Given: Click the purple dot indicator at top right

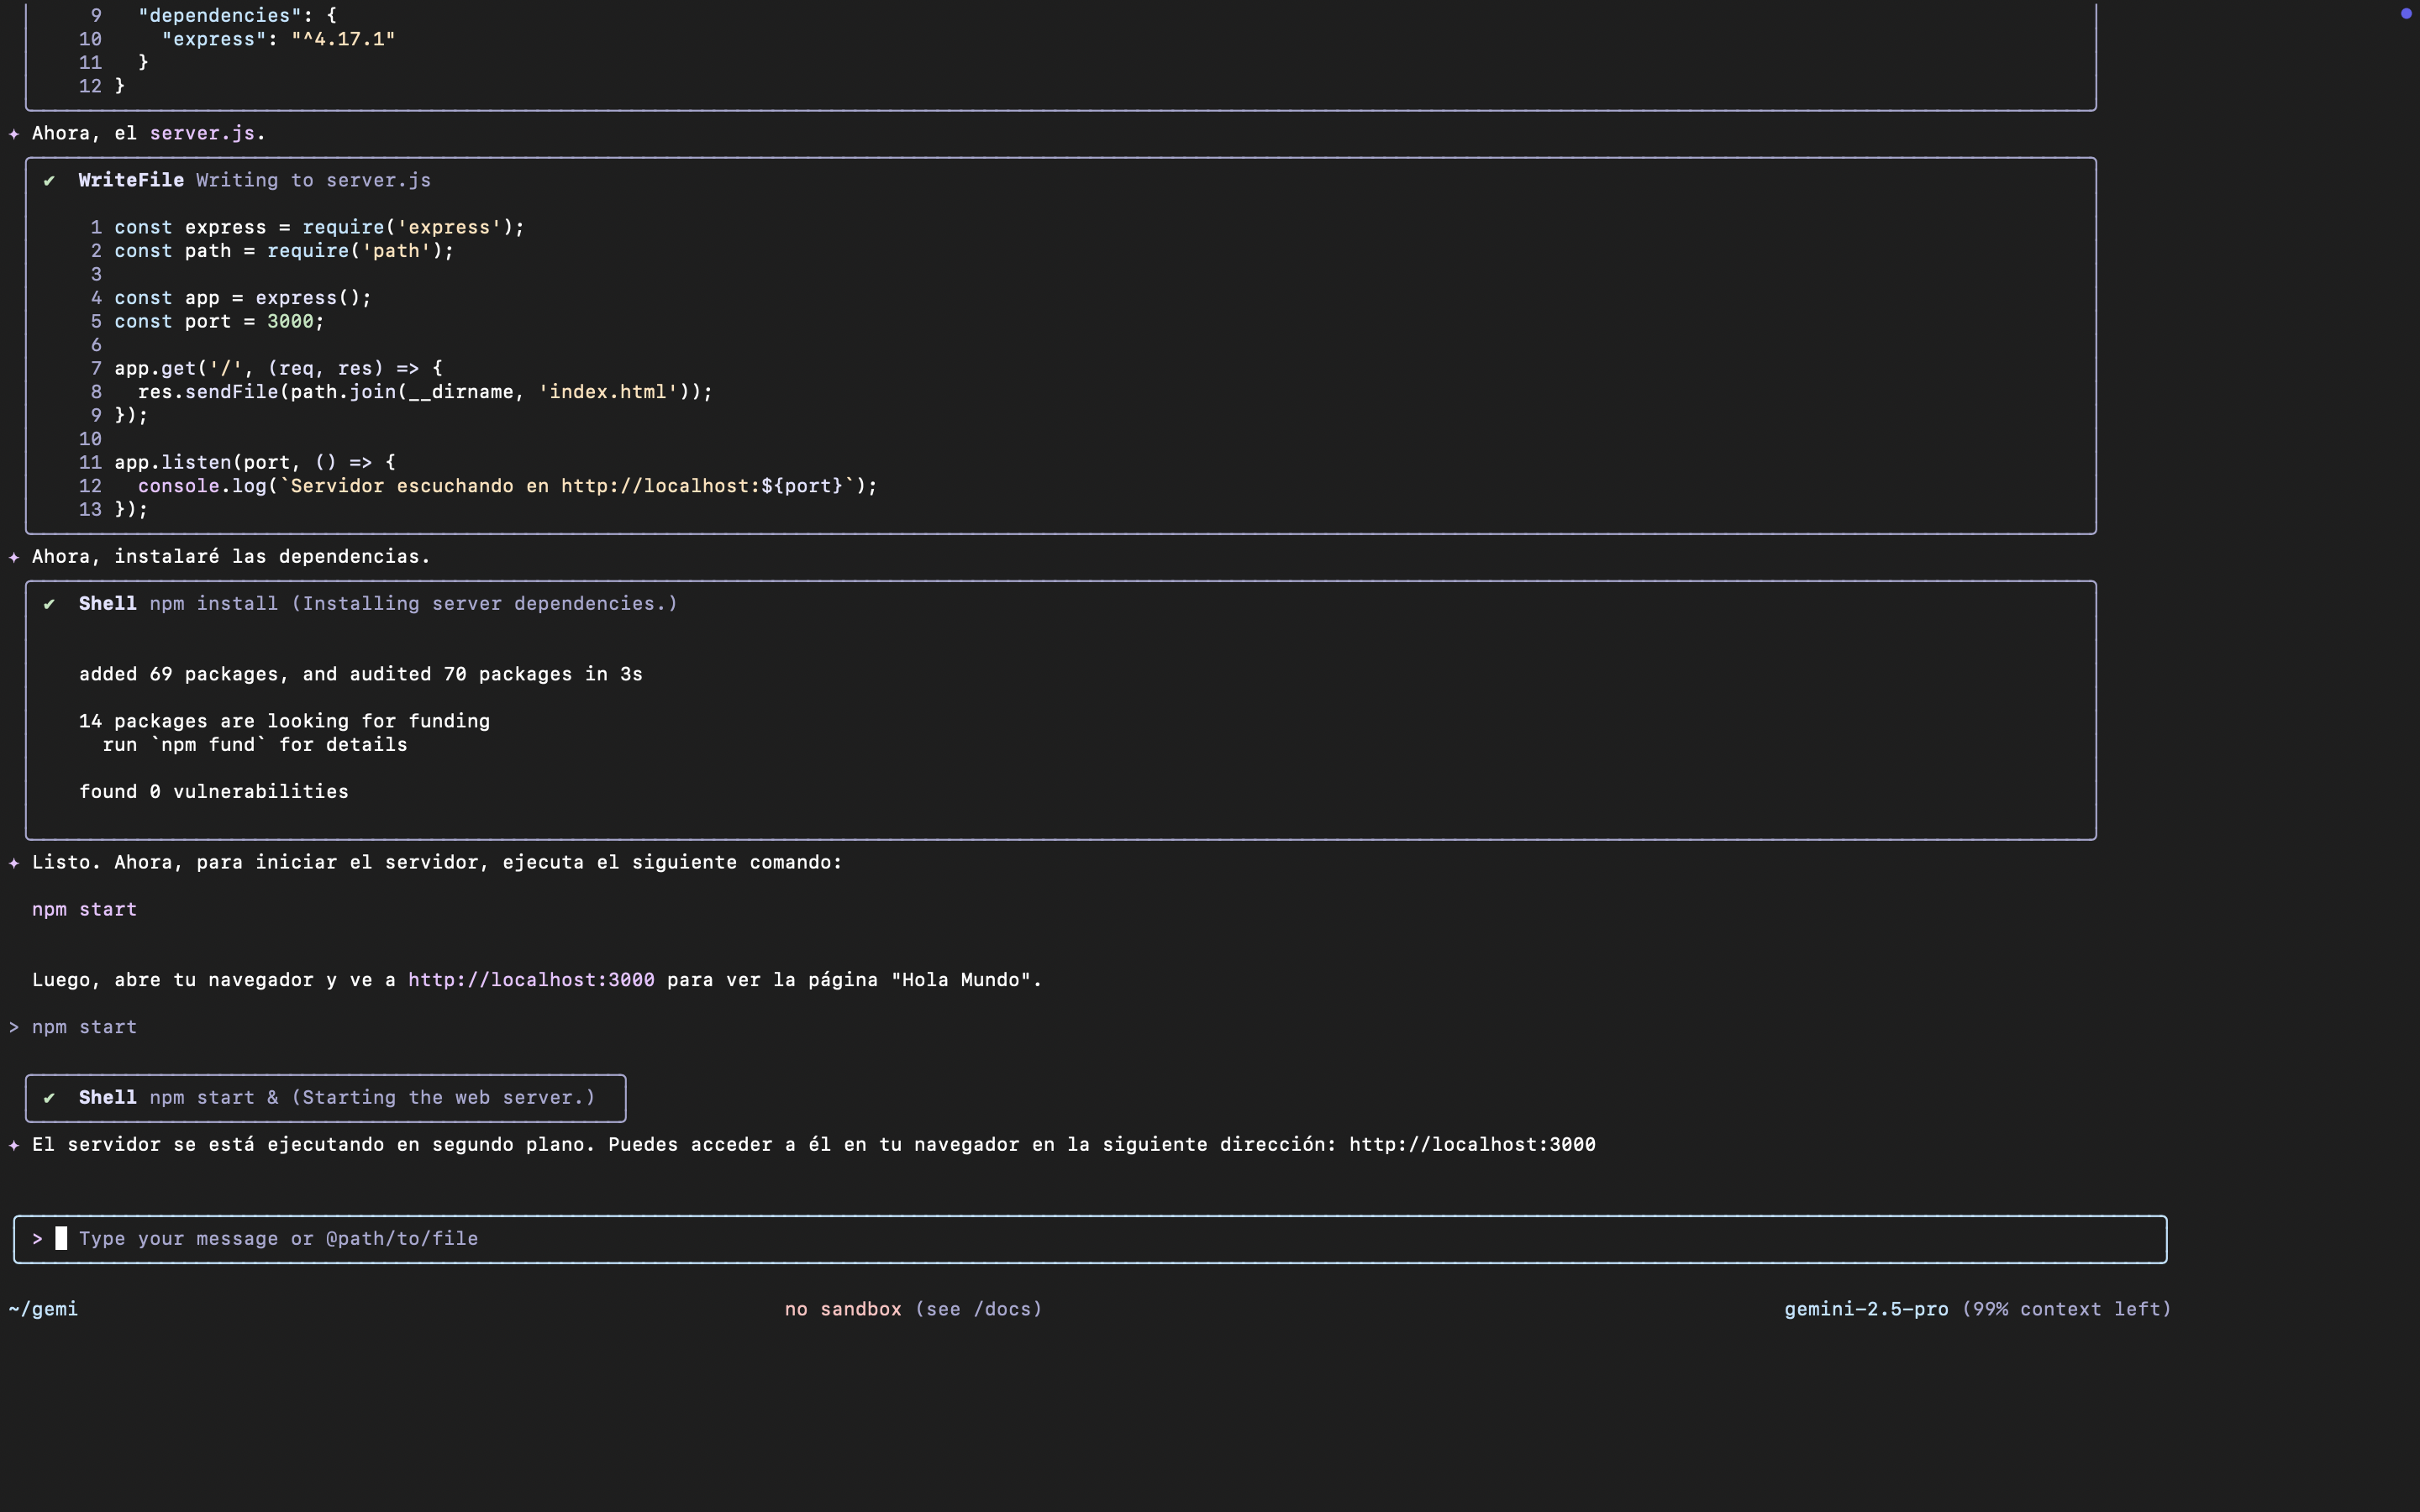Looking at the screenshot, I should (2406, 13).
